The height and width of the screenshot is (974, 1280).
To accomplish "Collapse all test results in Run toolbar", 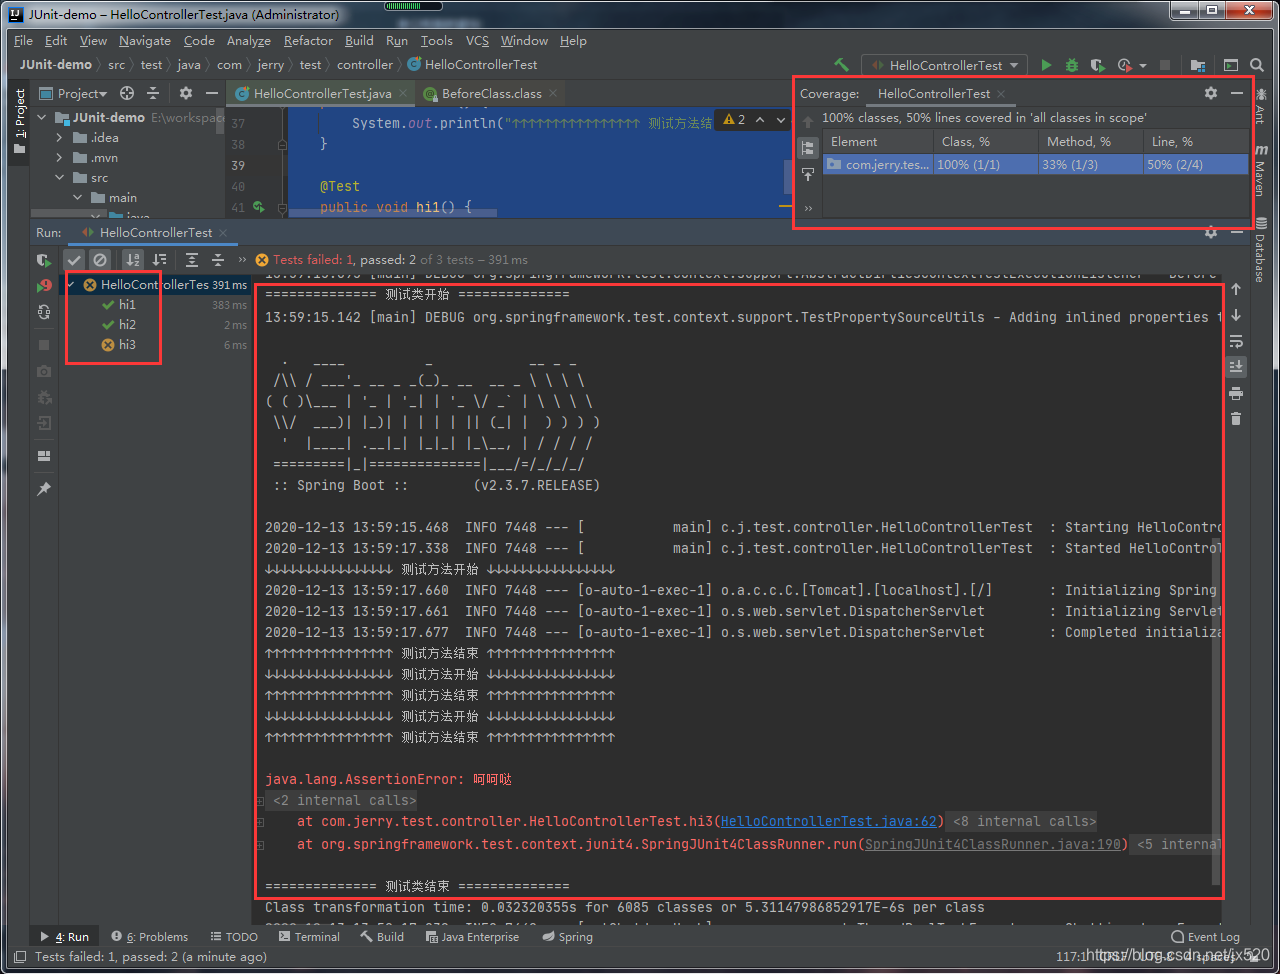I will (x=218, y=260).
